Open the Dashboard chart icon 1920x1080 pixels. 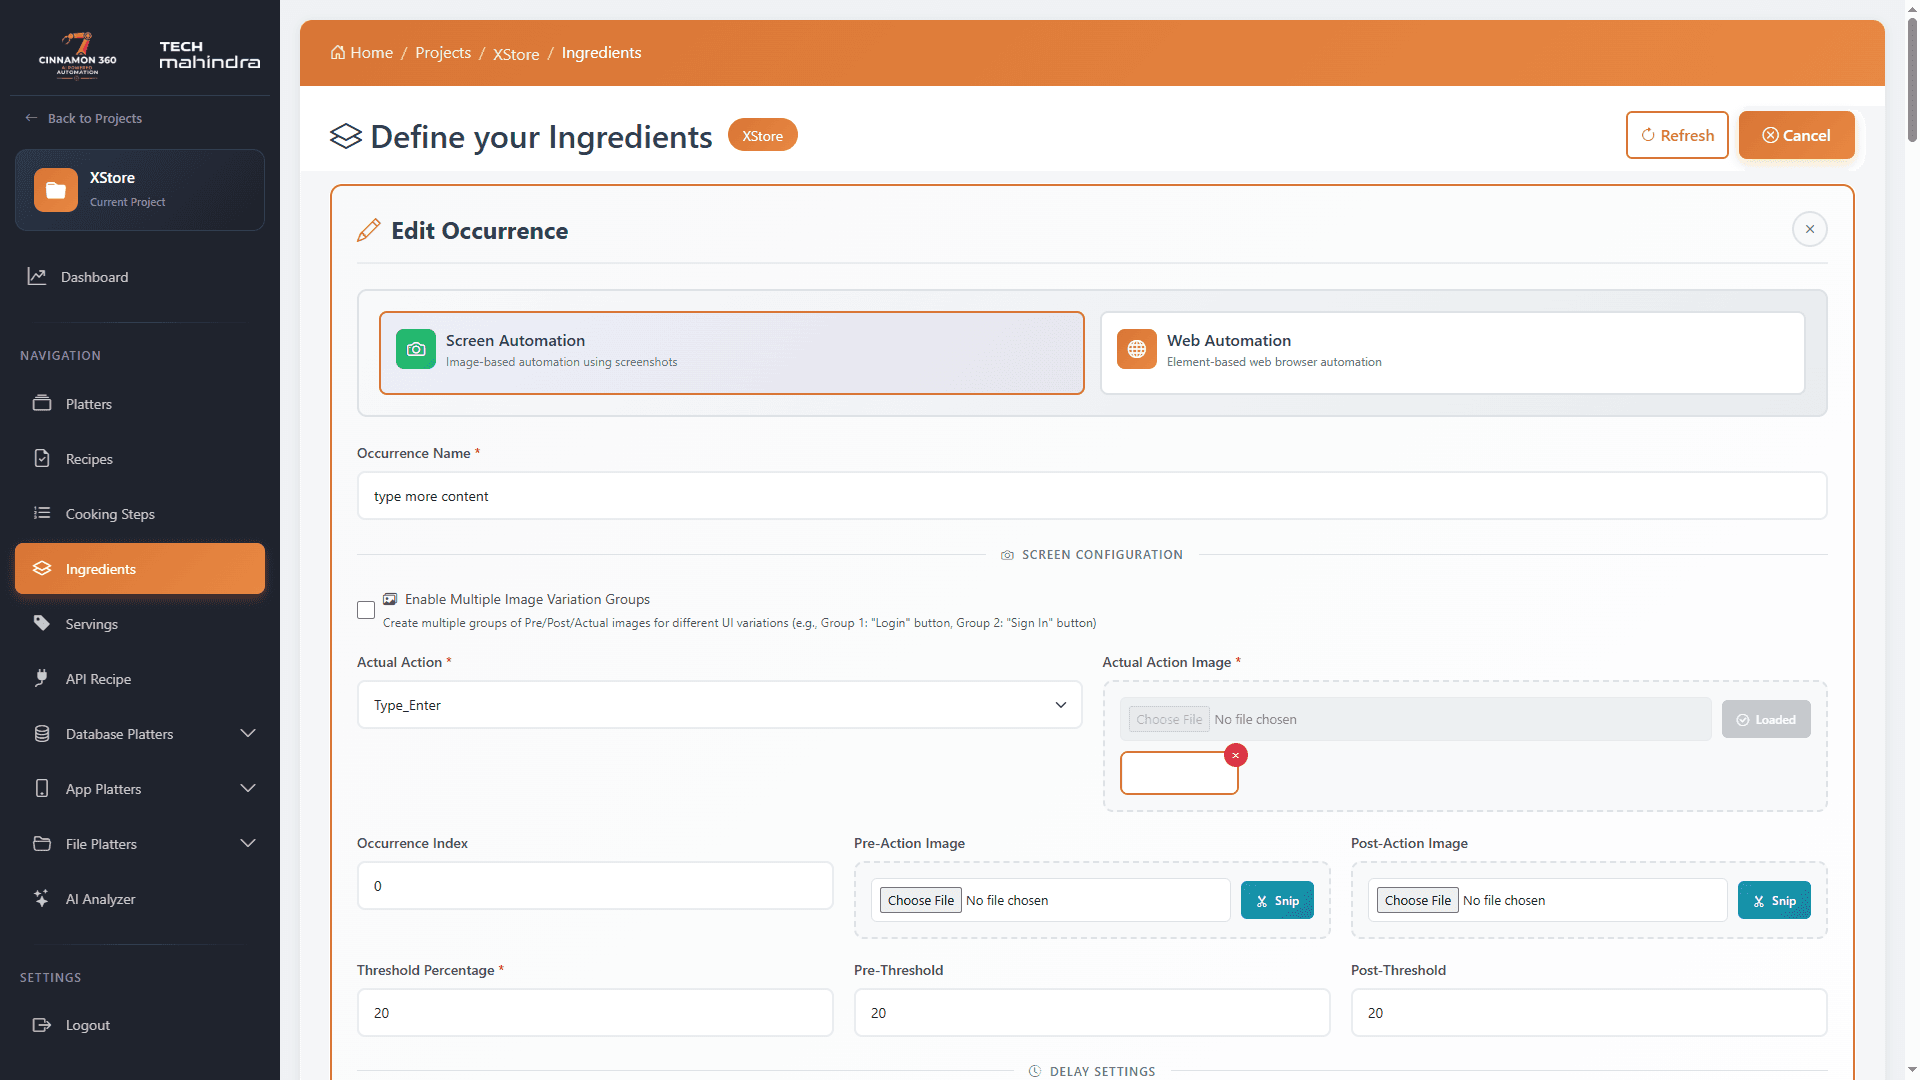click(x=37, y=276)
